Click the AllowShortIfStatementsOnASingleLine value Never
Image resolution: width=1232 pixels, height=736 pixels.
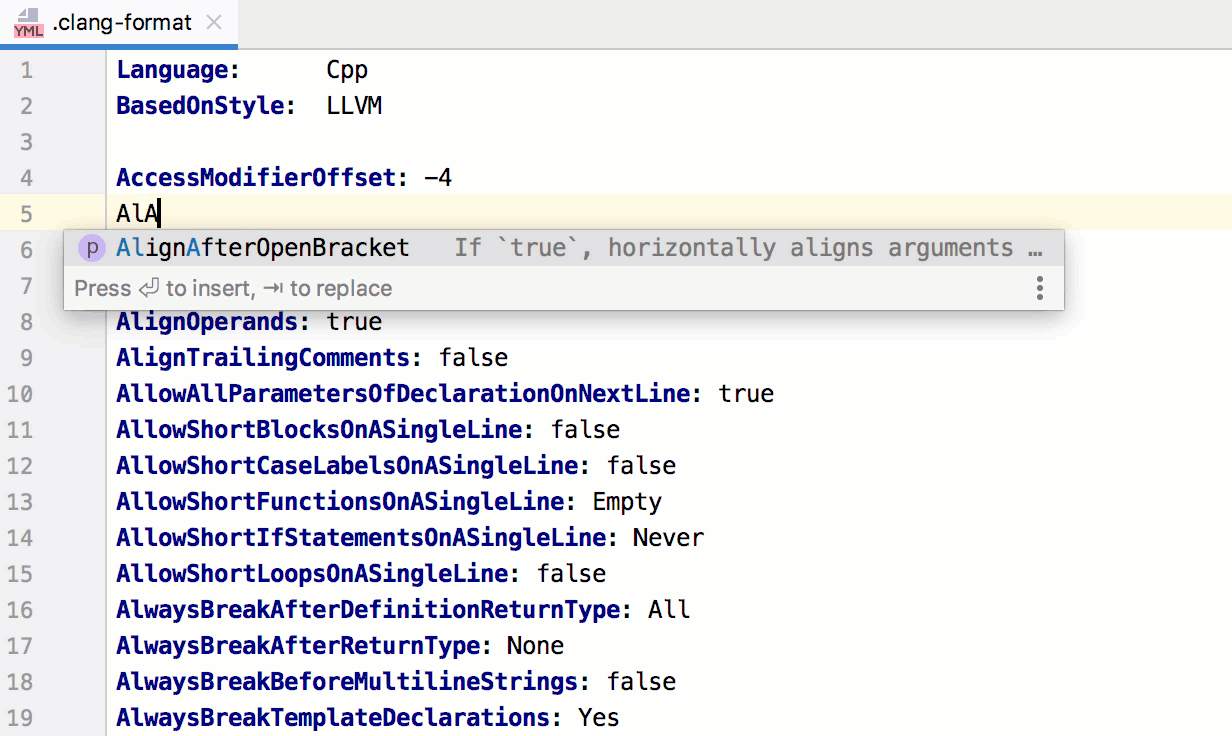pos(668,538)
